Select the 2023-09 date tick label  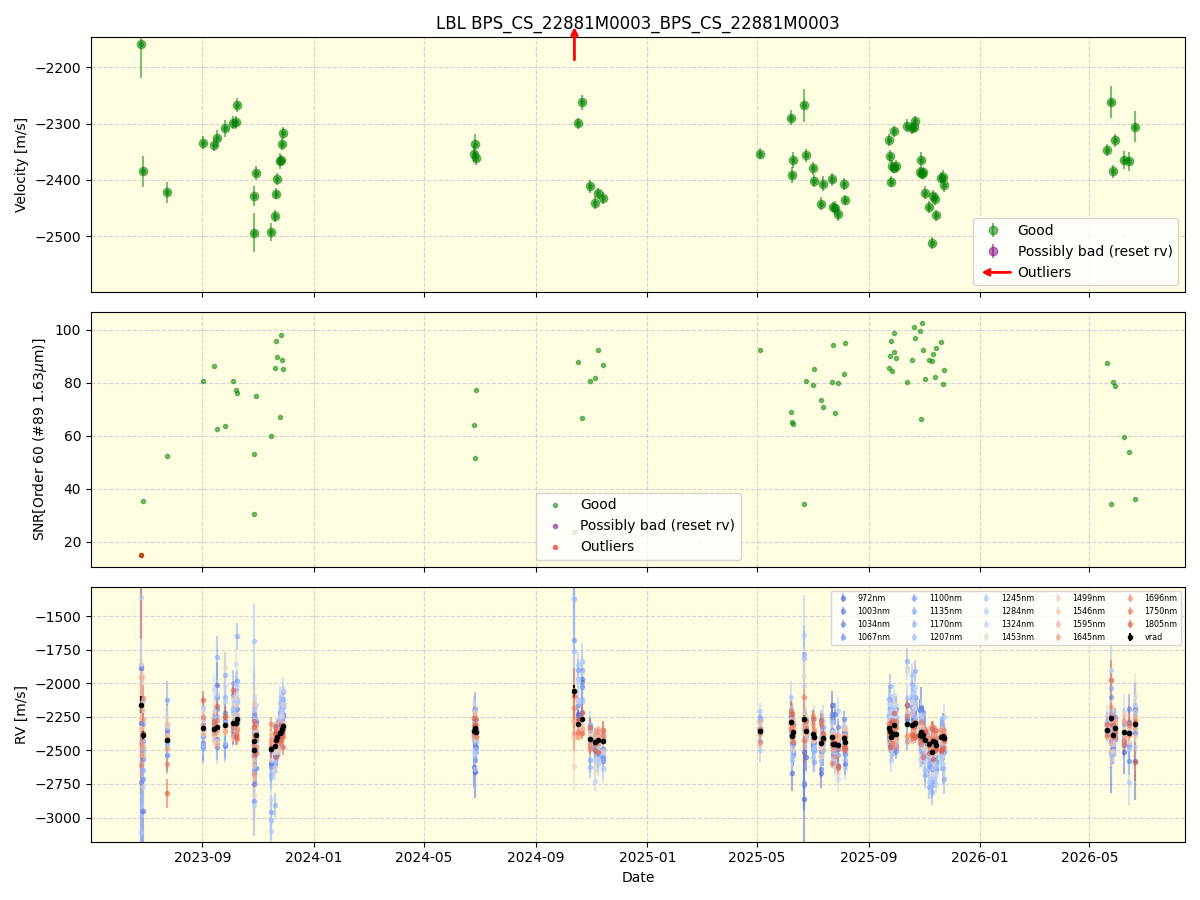pyautogui.click(x=203, y=857)
